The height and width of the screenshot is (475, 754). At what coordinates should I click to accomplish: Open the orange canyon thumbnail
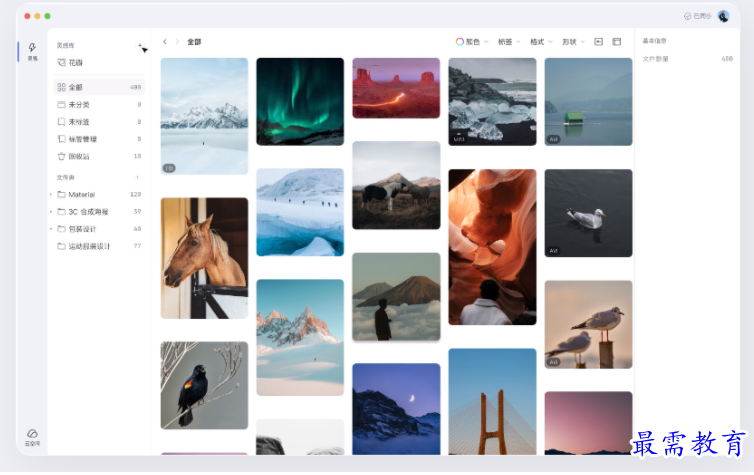(492, 247)
